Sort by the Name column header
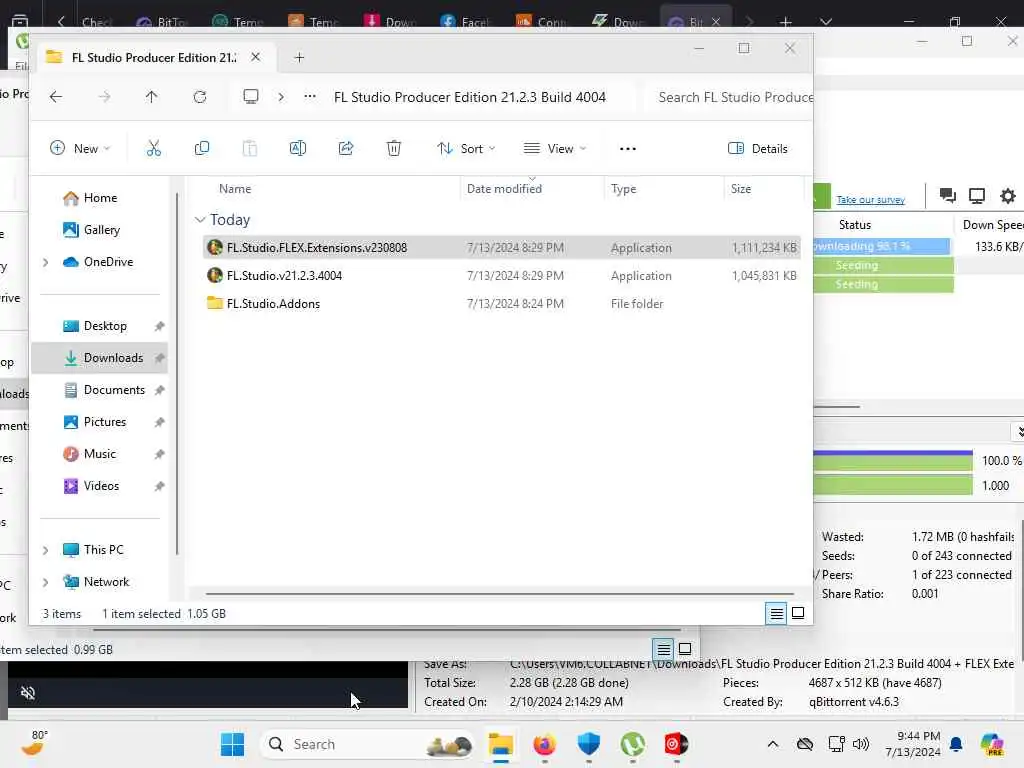Screen dimensions: 1024x768 coord(235,189)
